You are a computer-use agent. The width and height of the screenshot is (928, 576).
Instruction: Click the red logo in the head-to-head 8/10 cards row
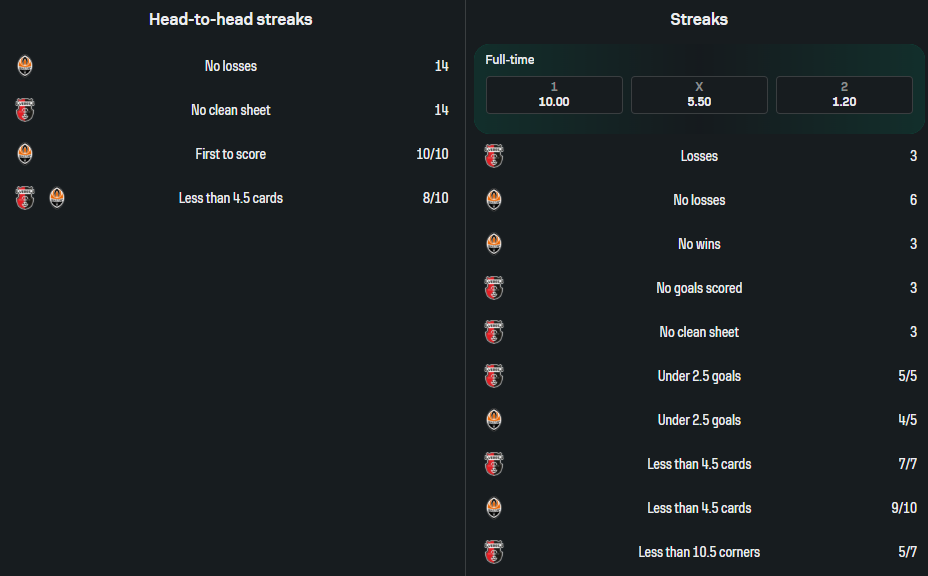[x=25, y=198]
